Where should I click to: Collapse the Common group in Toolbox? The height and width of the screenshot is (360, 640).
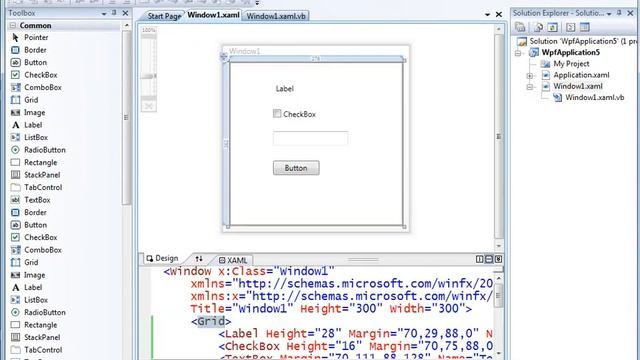coord(13,25)
